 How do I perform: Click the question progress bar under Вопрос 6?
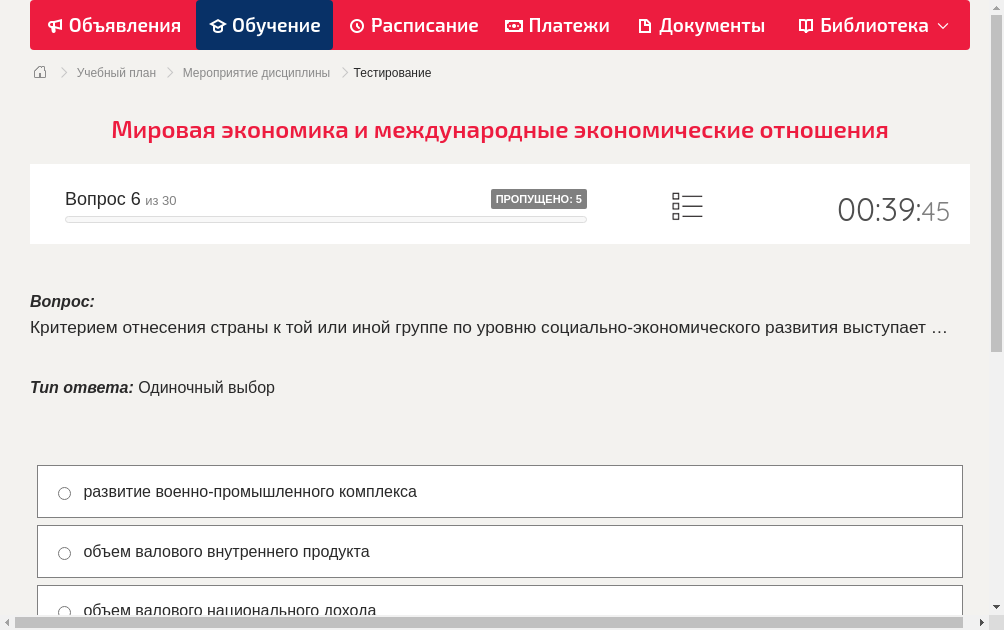tap(325, 219)
